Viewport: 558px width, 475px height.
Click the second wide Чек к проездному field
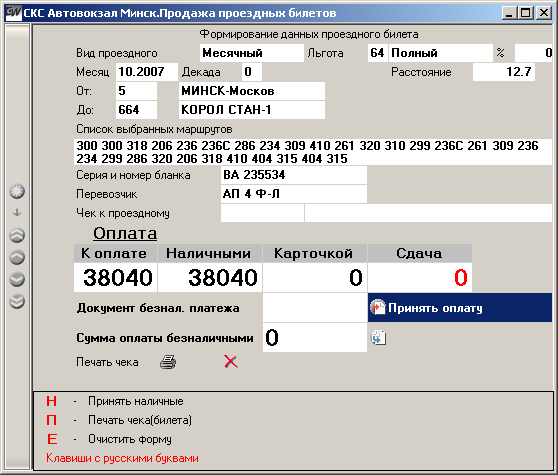pyautogui.click(x=428, y=213)
